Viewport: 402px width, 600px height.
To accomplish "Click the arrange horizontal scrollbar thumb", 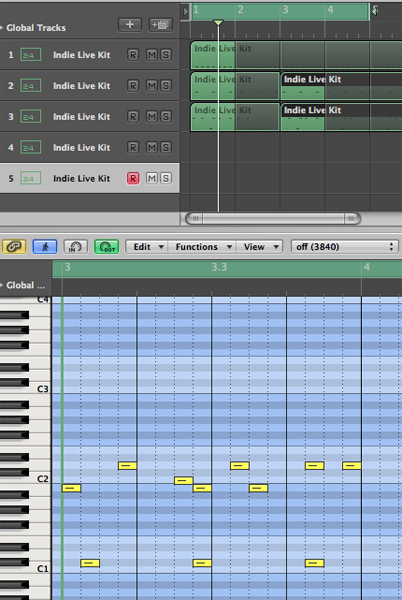I will 273,218.
